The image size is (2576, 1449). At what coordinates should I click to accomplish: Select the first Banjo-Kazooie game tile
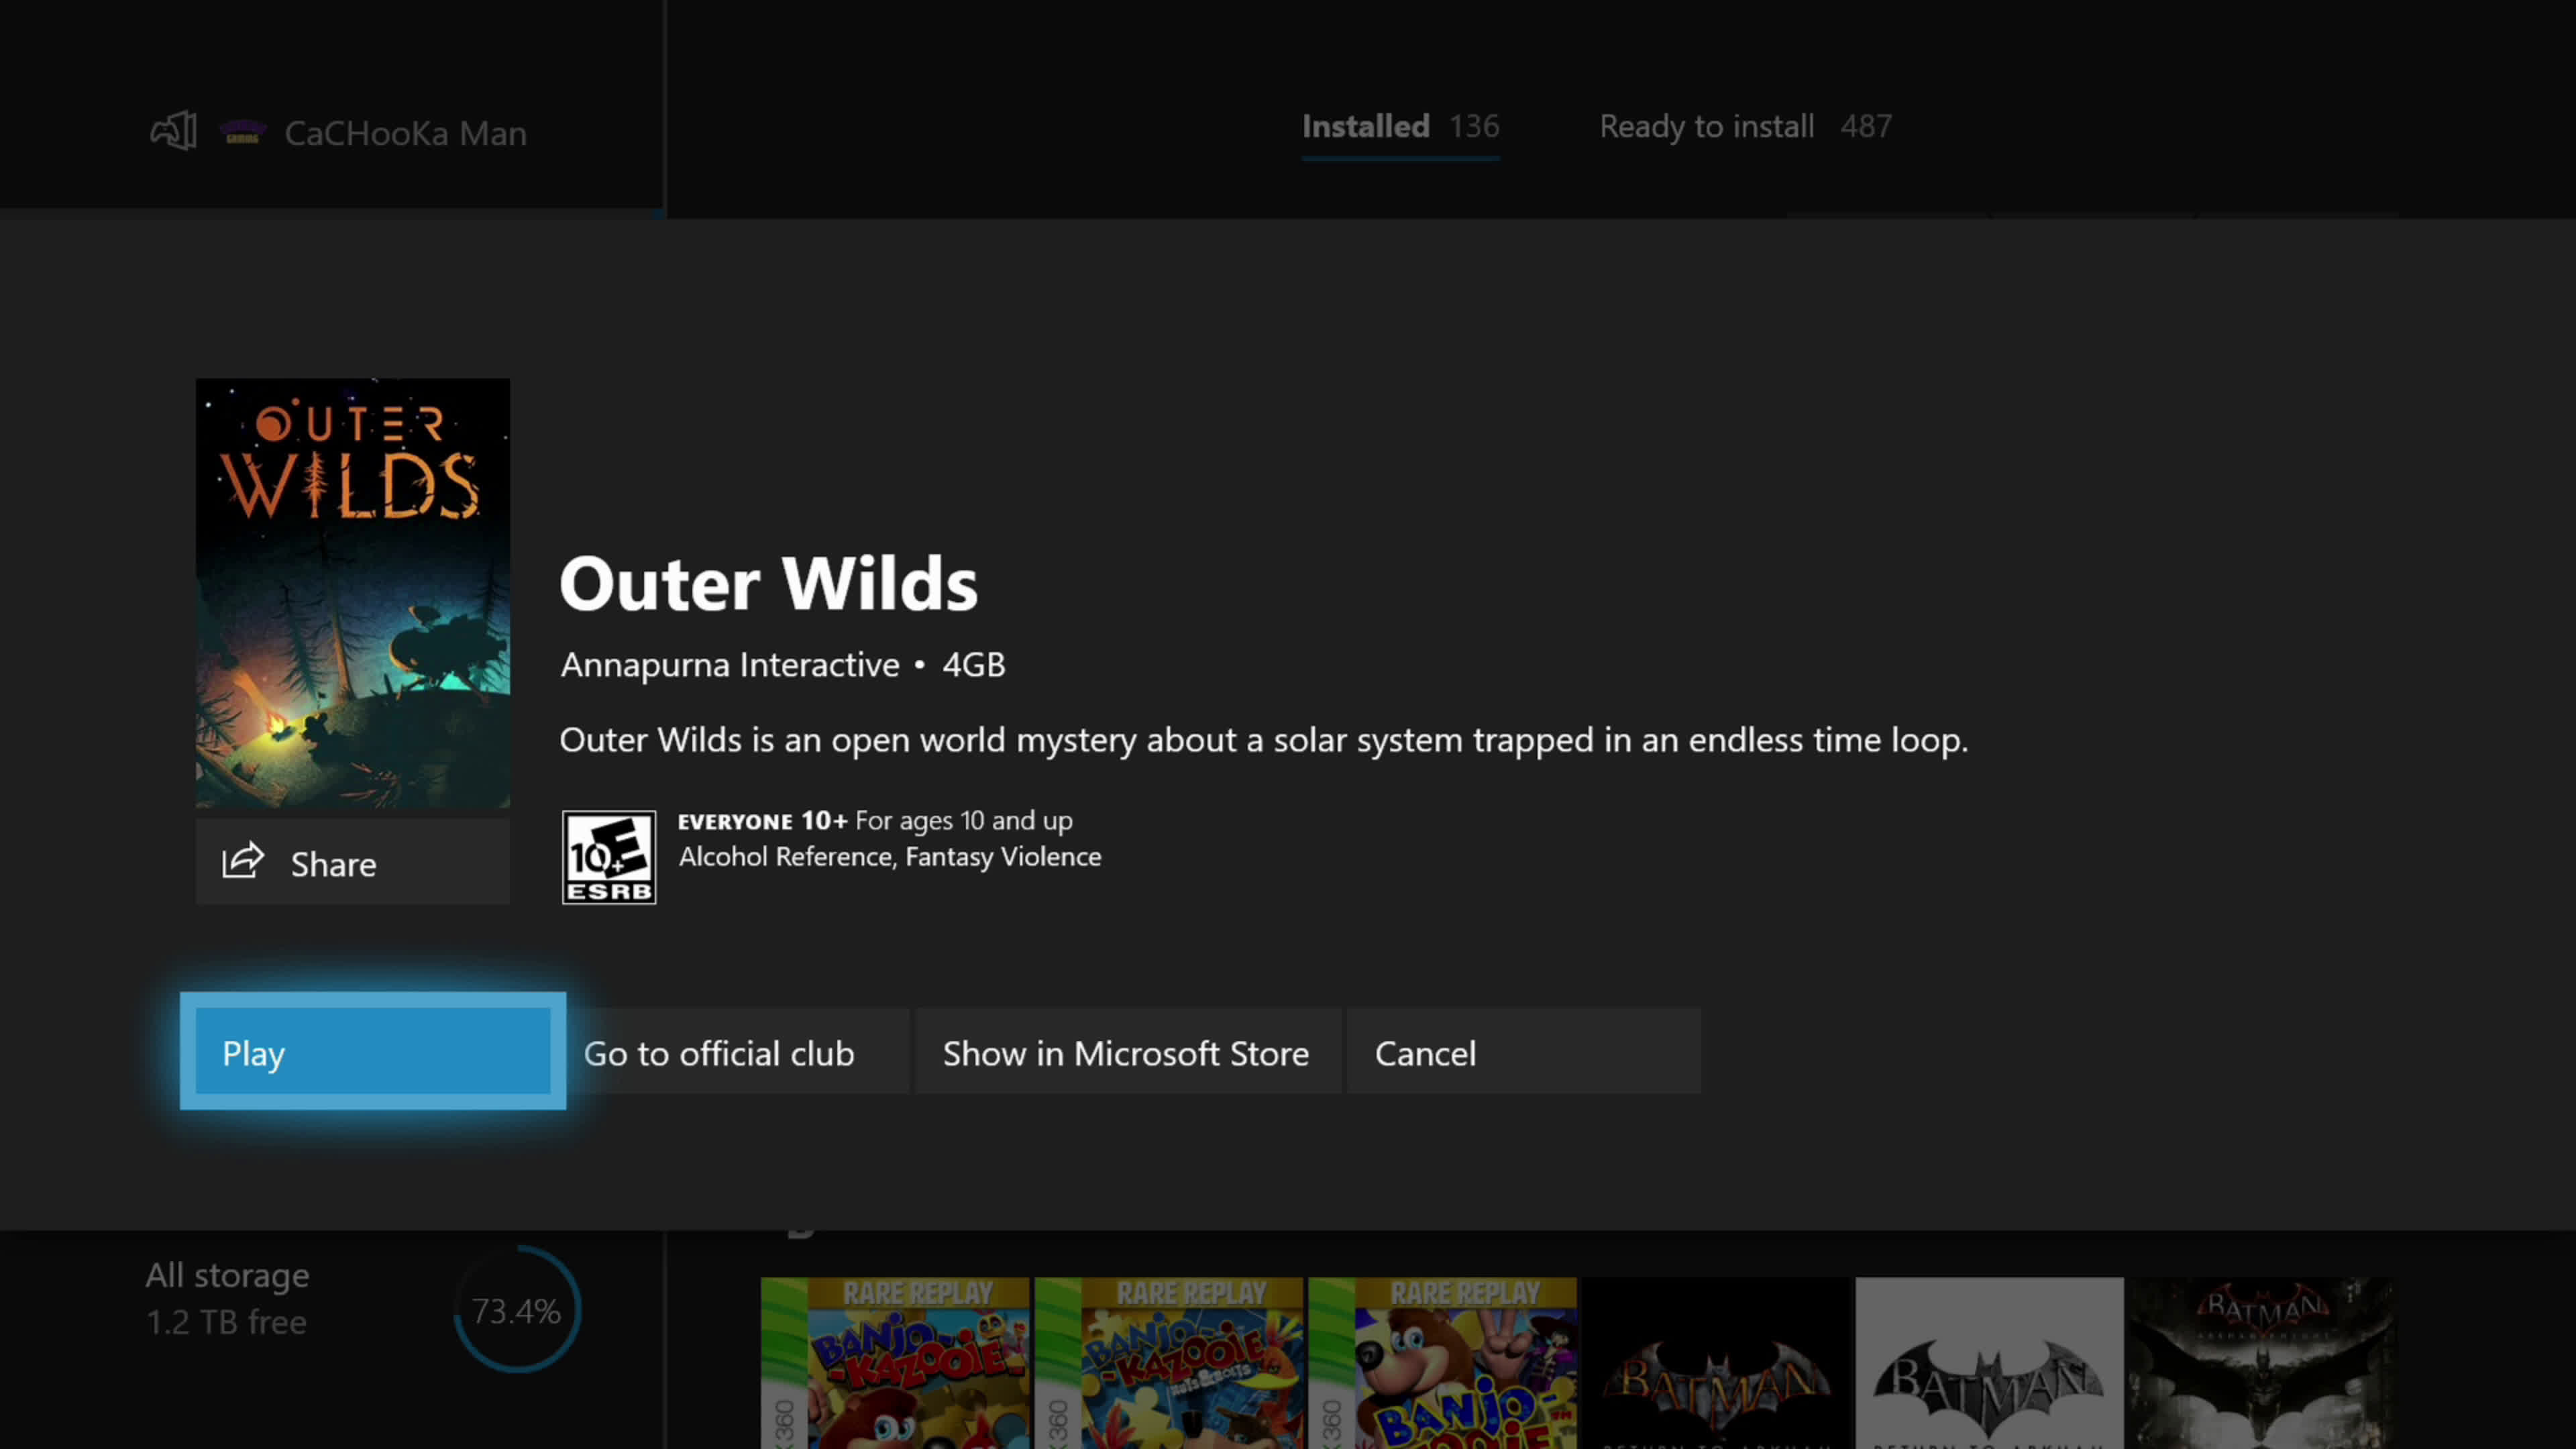pyautogui.click(x=895, y=1362)
